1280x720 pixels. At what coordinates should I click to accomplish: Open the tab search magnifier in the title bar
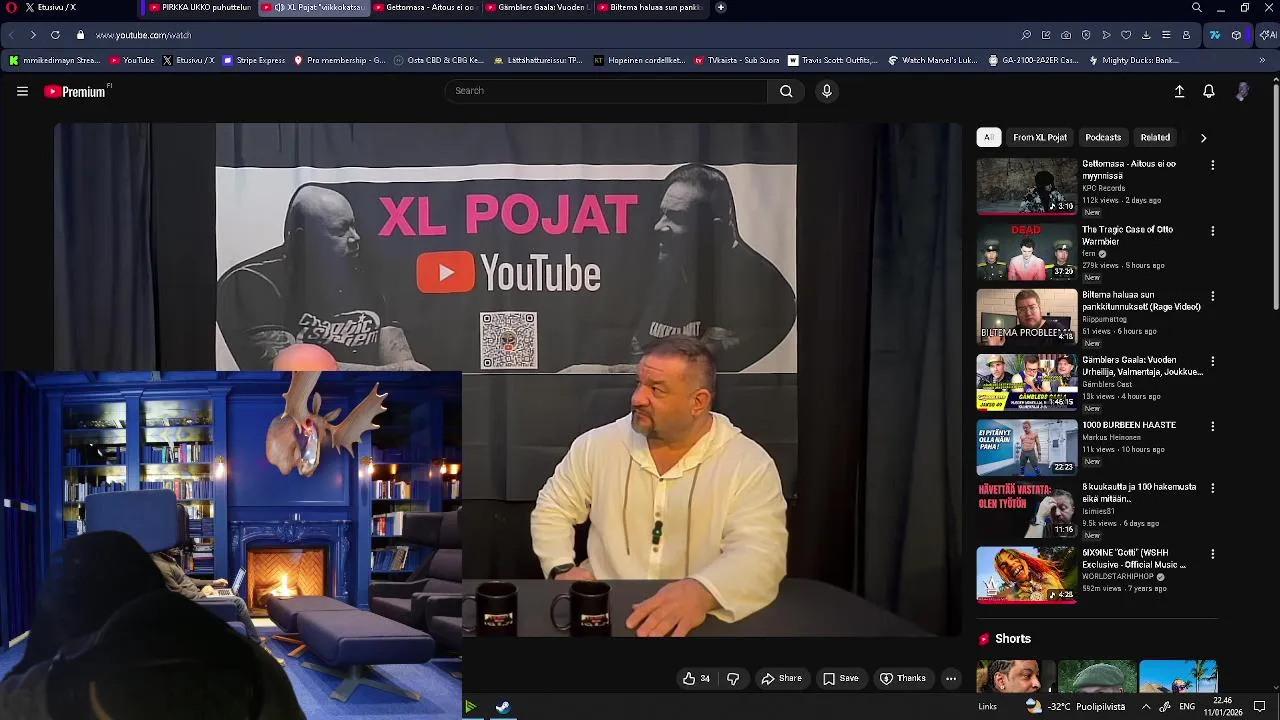pyautogui.click(x=1197, y=7)
